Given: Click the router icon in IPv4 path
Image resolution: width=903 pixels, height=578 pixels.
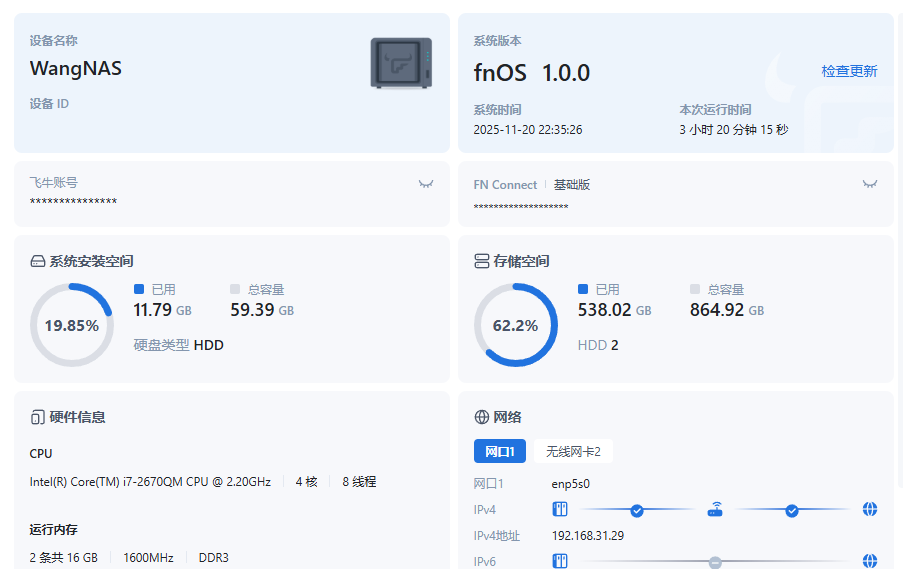Looking at the screenshot, I should tap(715, 509).
